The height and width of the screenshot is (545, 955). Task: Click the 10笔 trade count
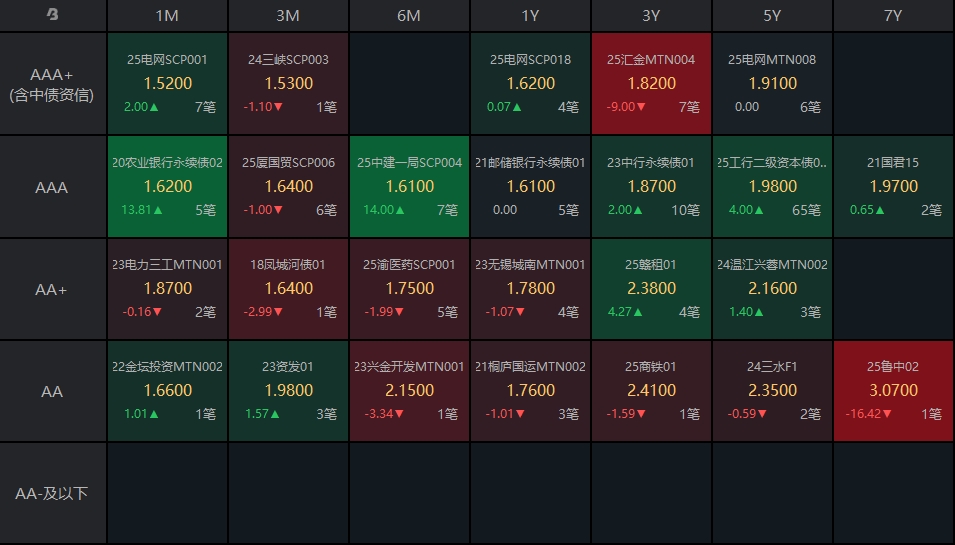[x=686, y=211]
